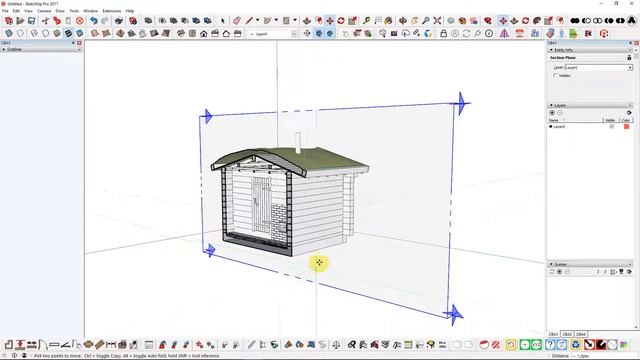Select the arrow Select tool in toolbar
This screenshot has width=640, height=360.
pos(222,20)
